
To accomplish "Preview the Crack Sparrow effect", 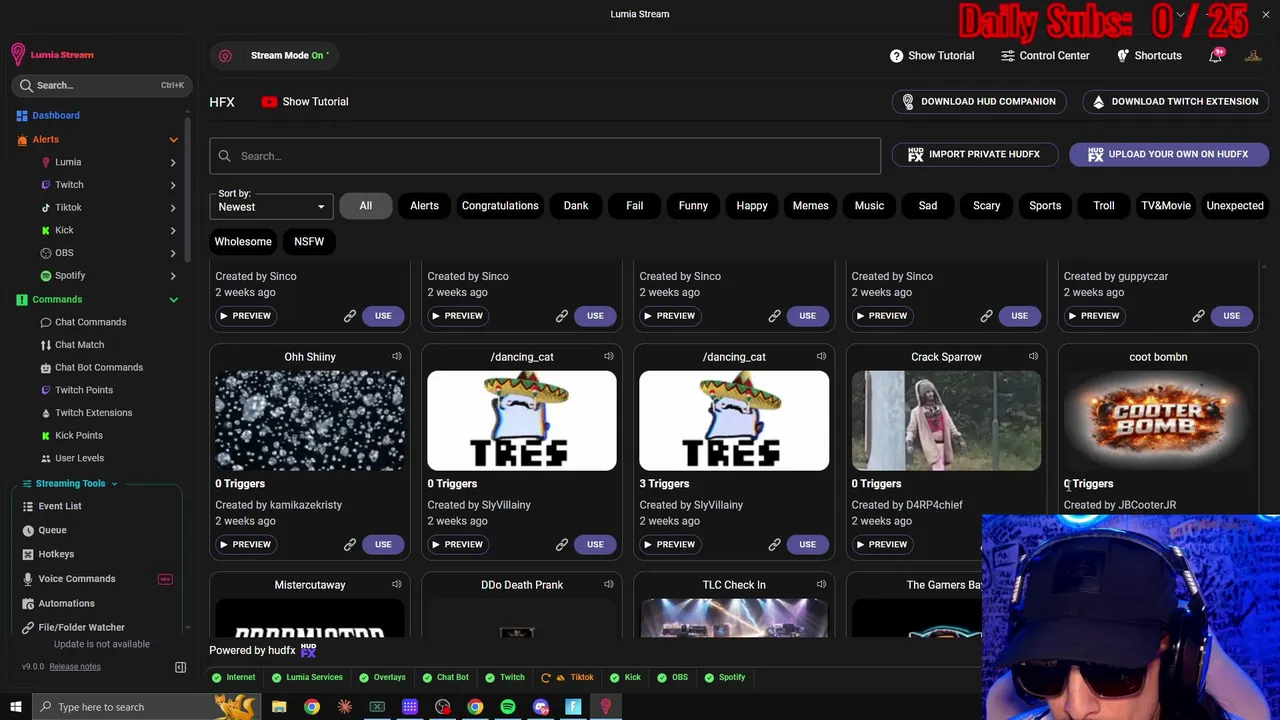I will 882,544.
